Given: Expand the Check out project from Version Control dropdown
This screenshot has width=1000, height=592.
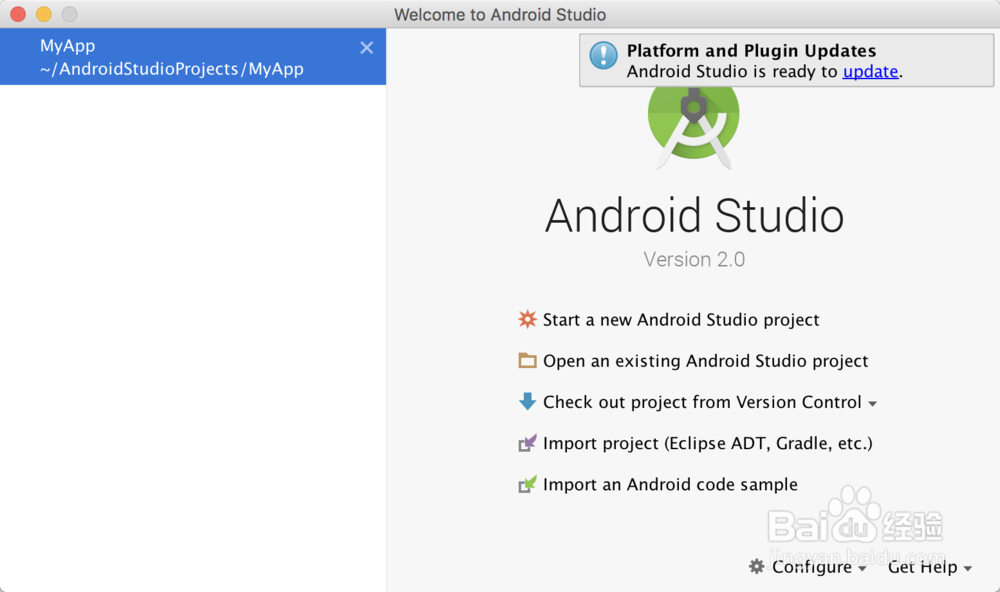Looking at the screenshot, I should [x=872, y=403].
